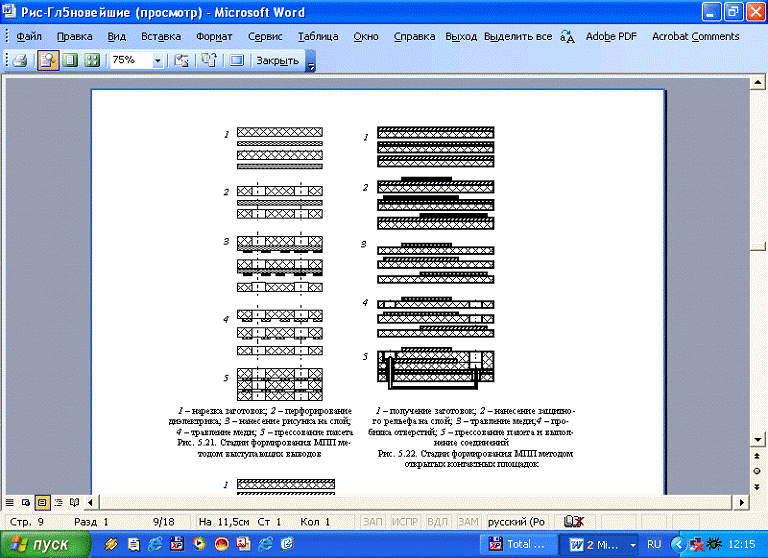768x558 pixels.
Task: Click the spelling status book icon
Action: (x=574, y=522)
